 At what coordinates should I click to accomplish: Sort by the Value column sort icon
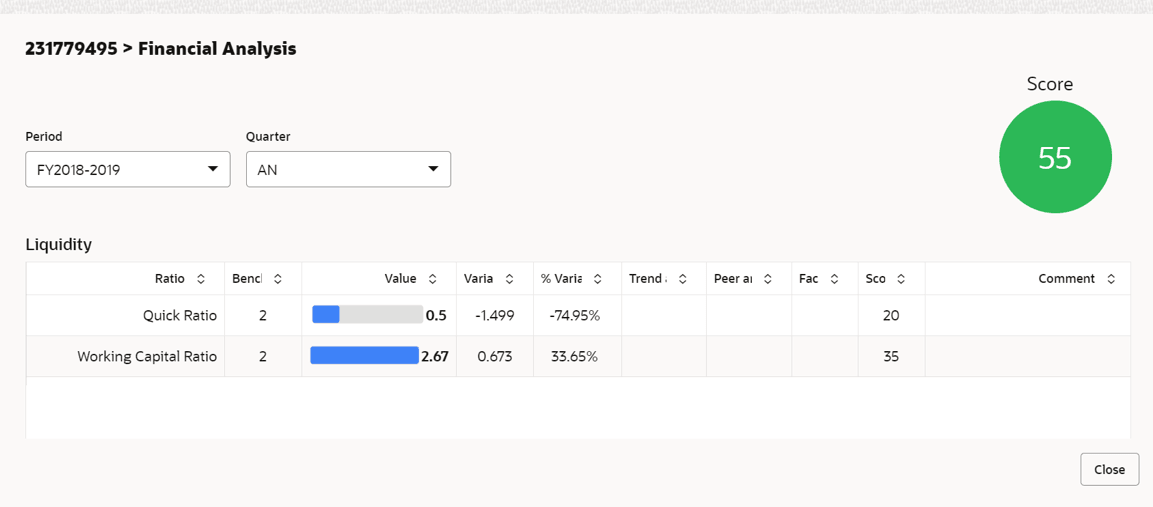(432, 279)
